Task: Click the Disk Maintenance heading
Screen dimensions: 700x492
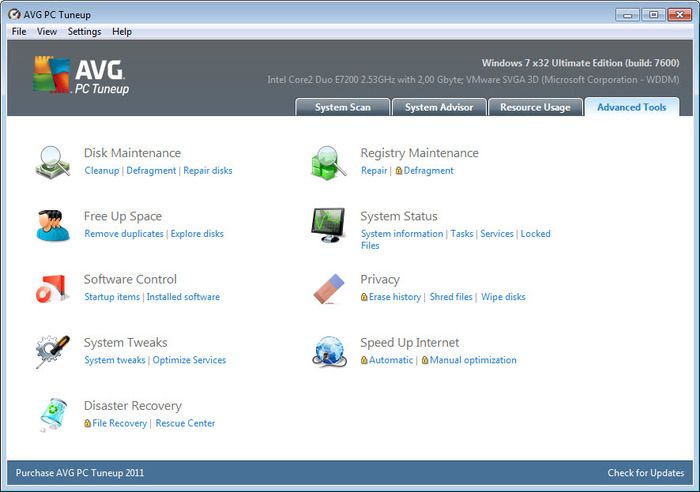Action: point(132,153)
